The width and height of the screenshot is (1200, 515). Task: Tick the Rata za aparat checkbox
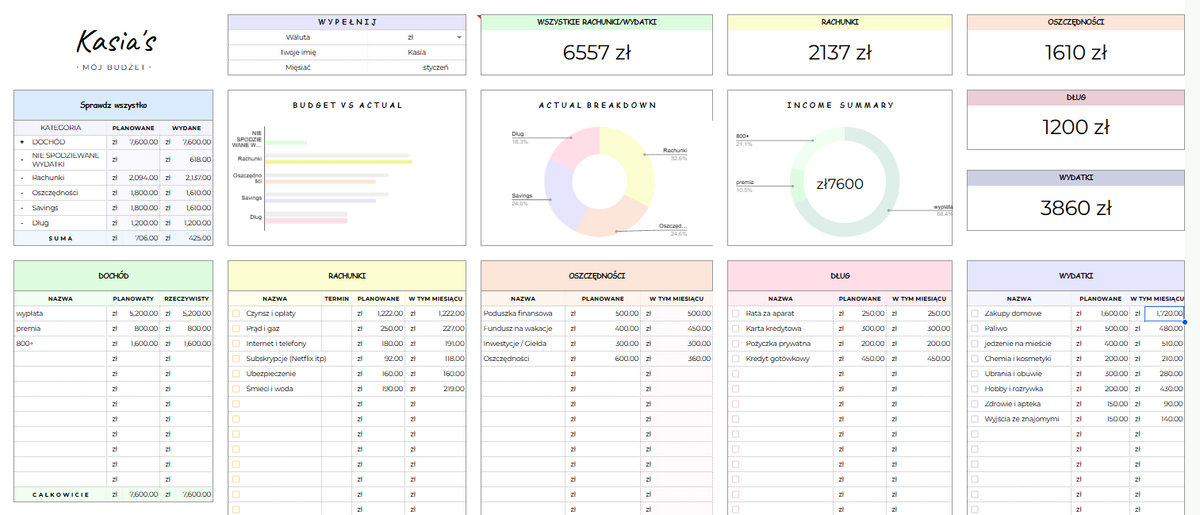coord(736,313)
